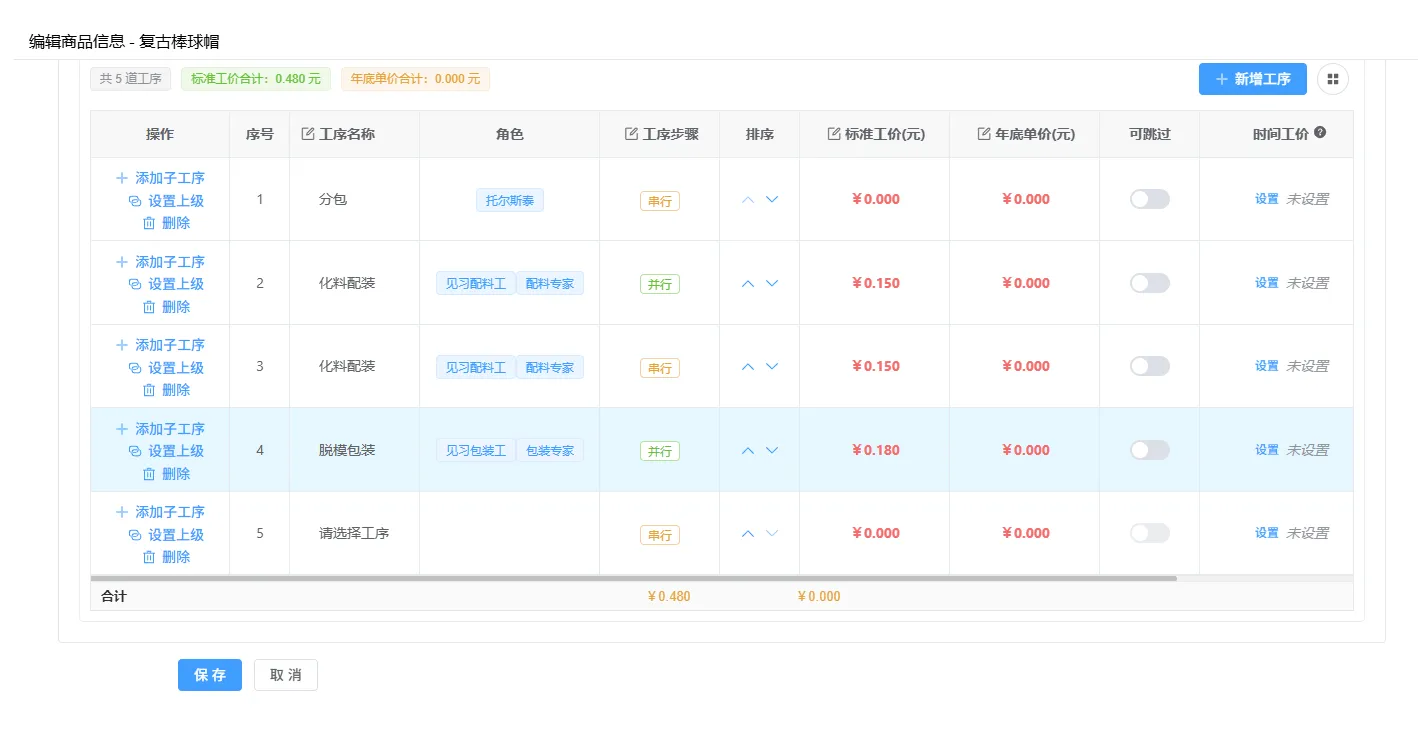Click edit icon beside 工序步骤 header
Image resolution: width=1418 pixels, height=738 pixels.
[631, 134]
